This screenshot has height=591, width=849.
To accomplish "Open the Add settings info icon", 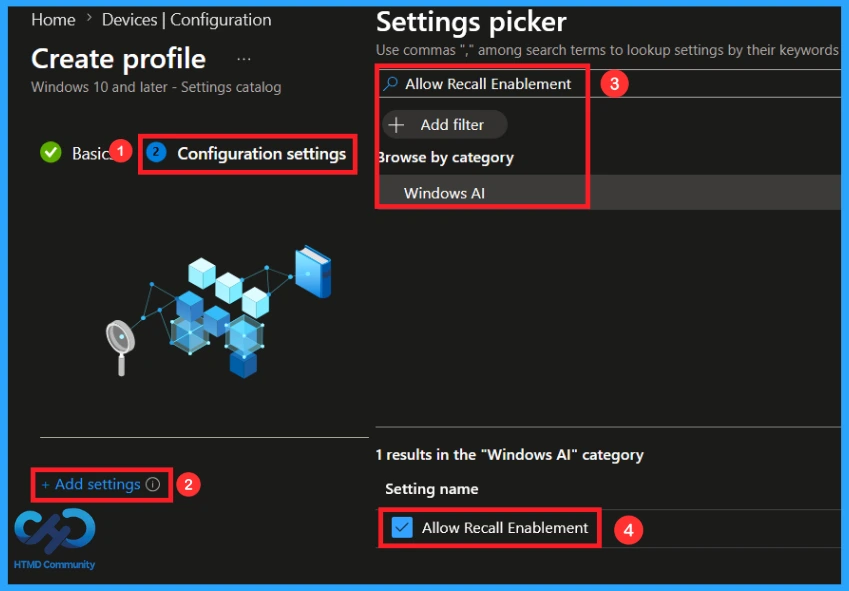I will click(153, 484).
